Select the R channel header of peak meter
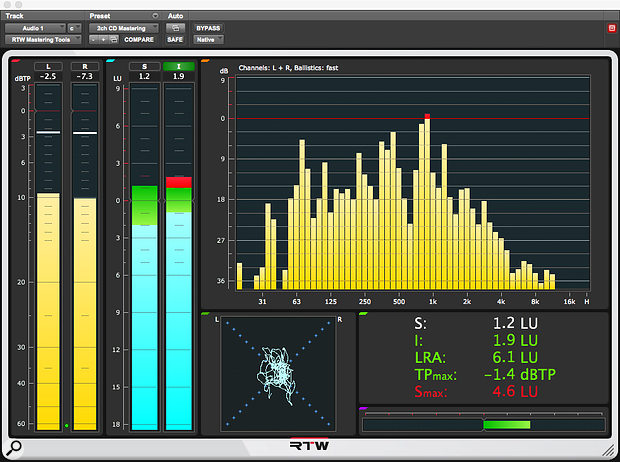The height and width of the screenshot is (462, 620). point(85,66)
